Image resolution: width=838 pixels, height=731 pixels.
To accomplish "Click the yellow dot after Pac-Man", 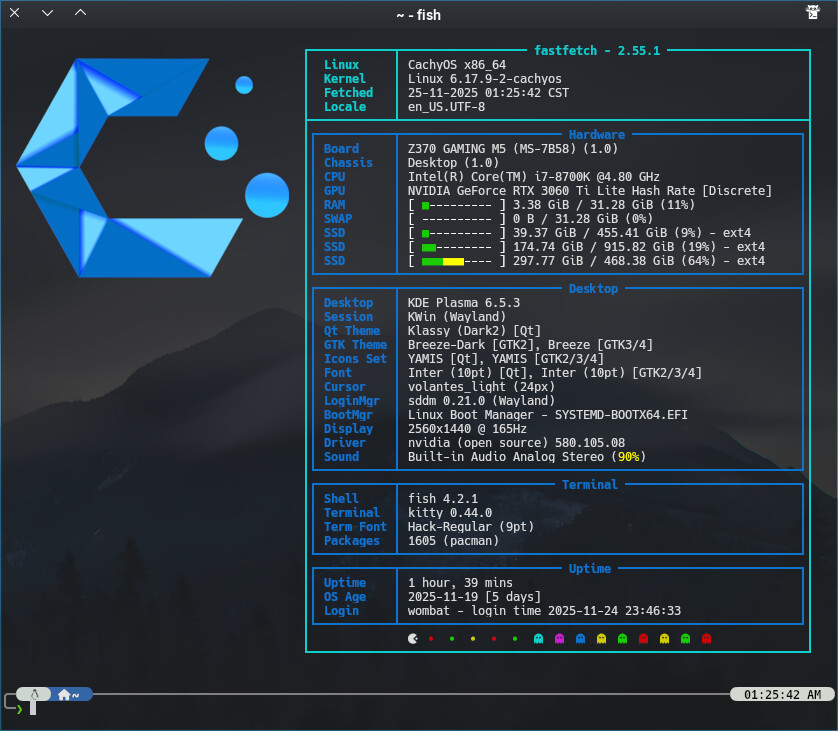I will pos(473,638).
